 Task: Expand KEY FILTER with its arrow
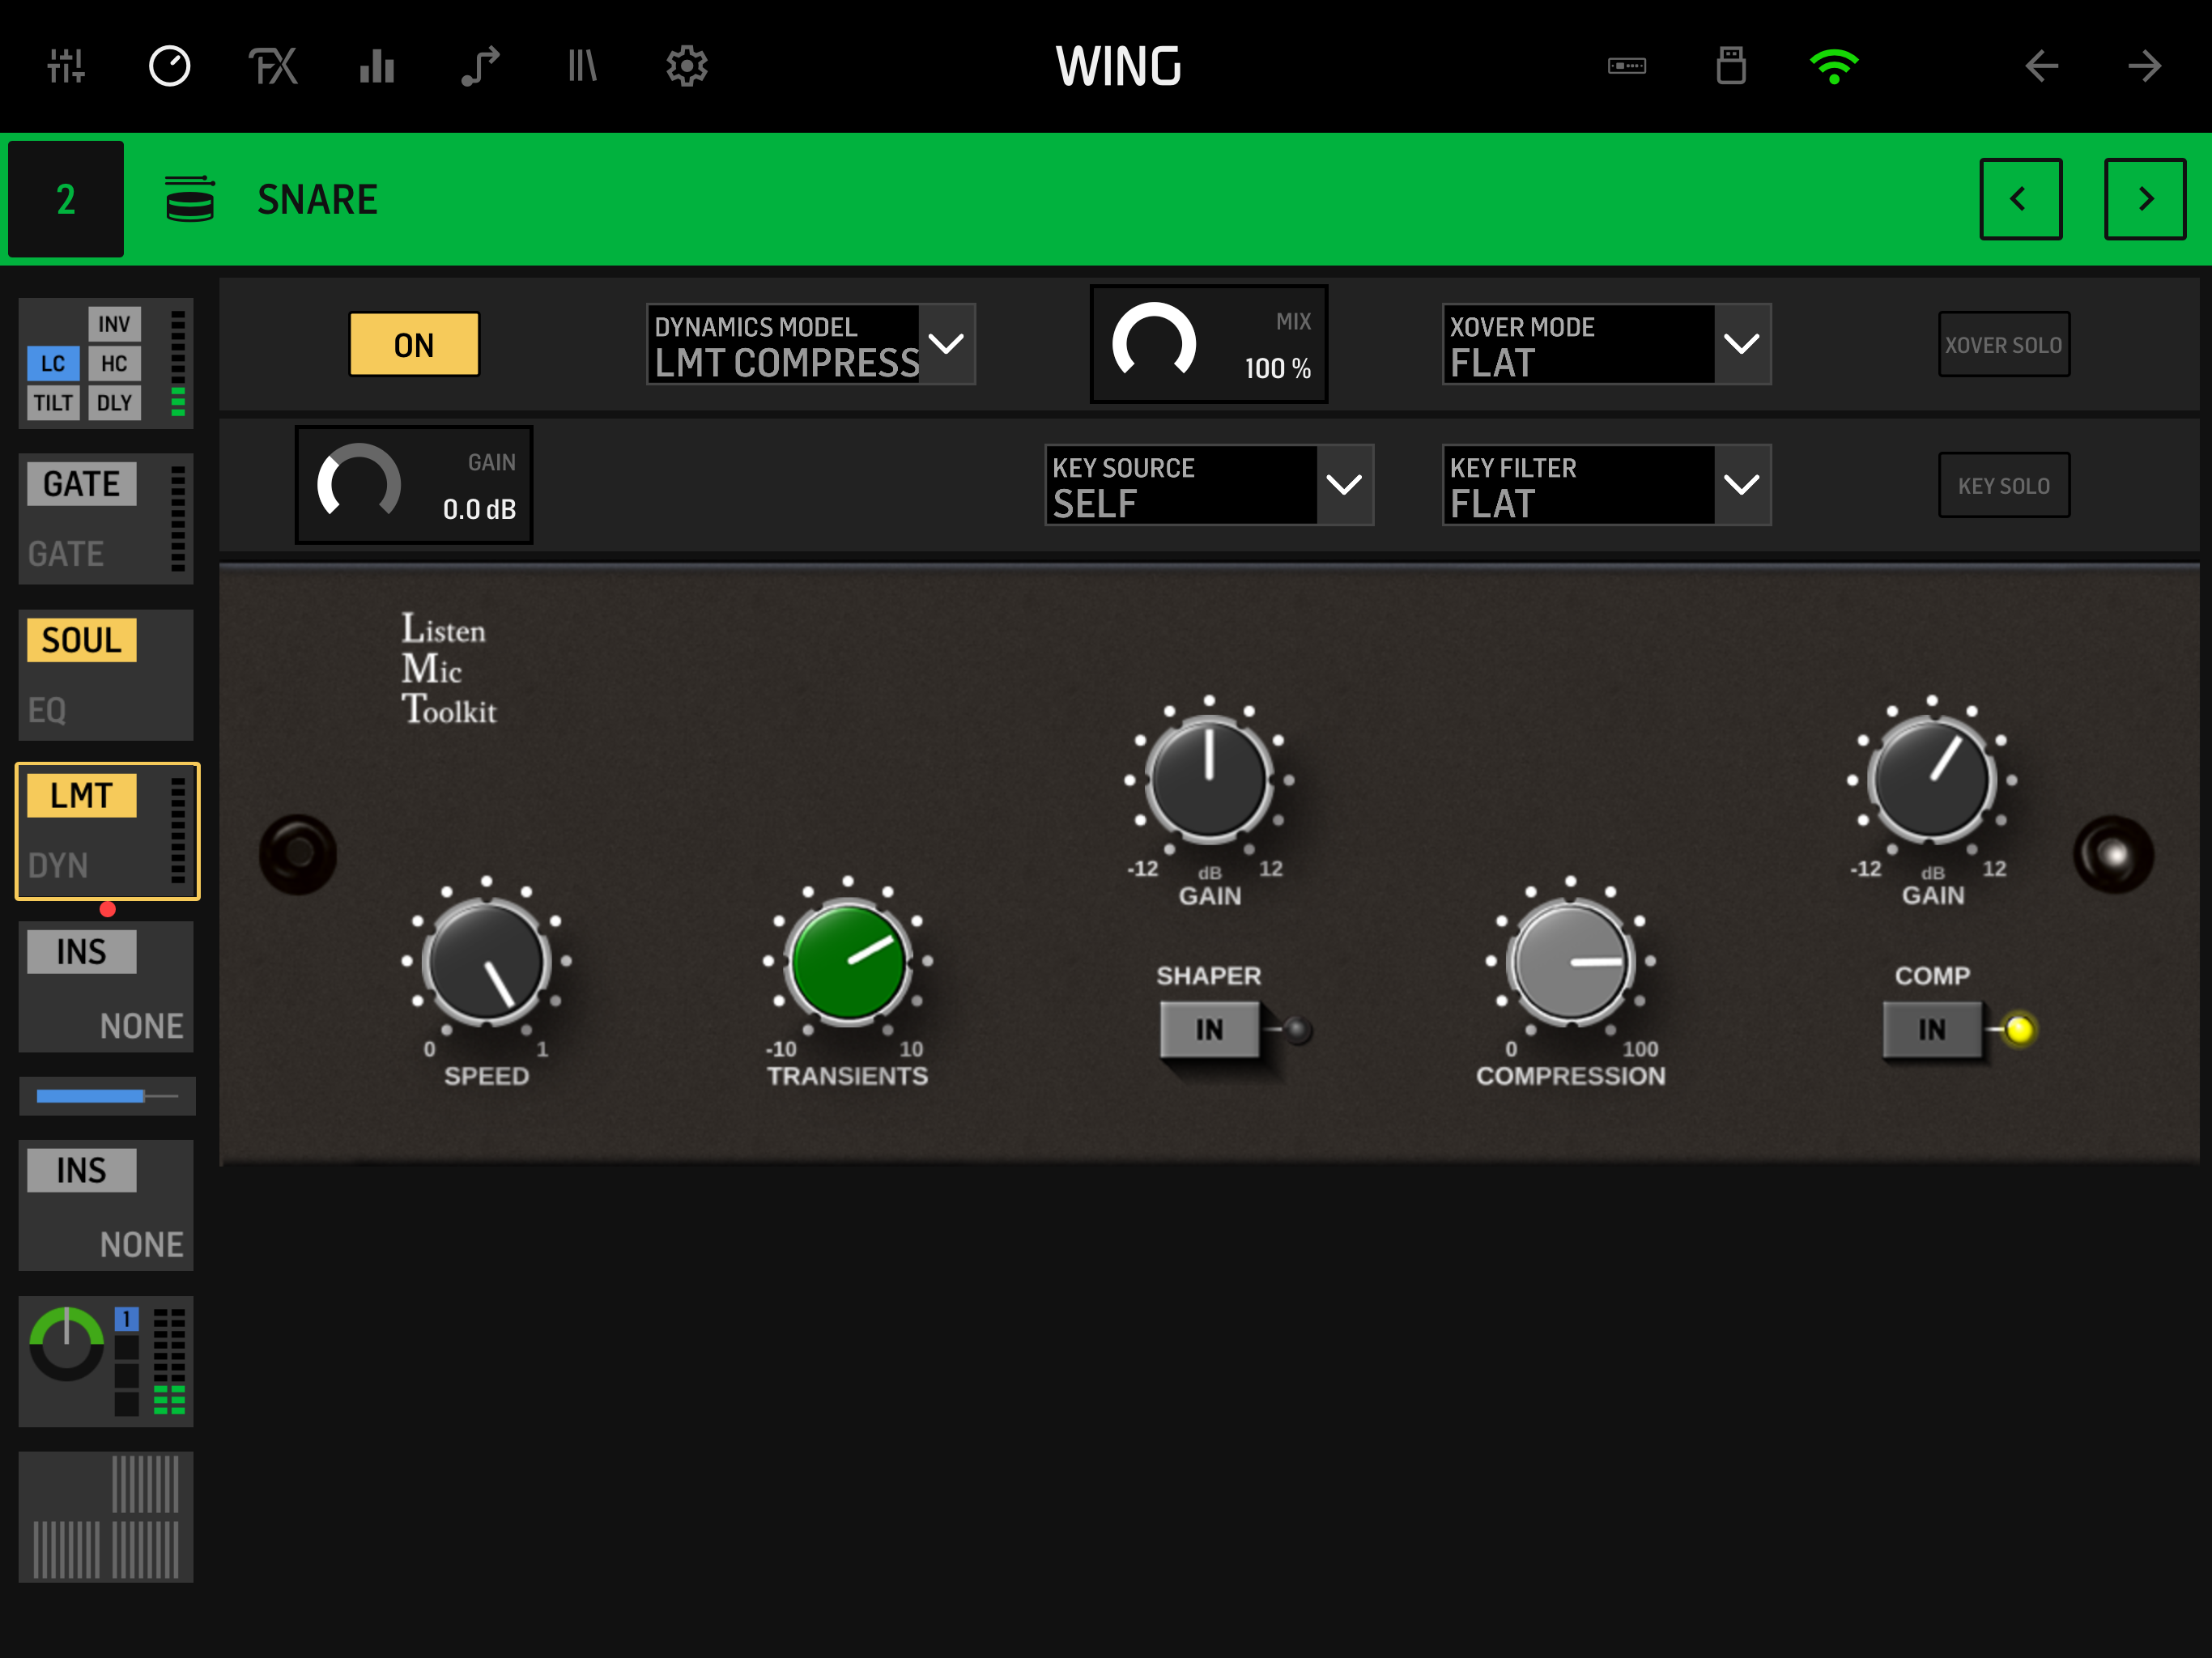pyautogui.click(x=1742, y=485)
